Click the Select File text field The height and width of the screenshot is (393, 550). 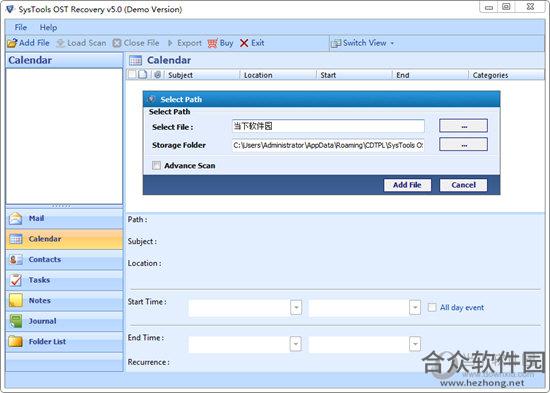pyautogui.click(x=328, y=126)
